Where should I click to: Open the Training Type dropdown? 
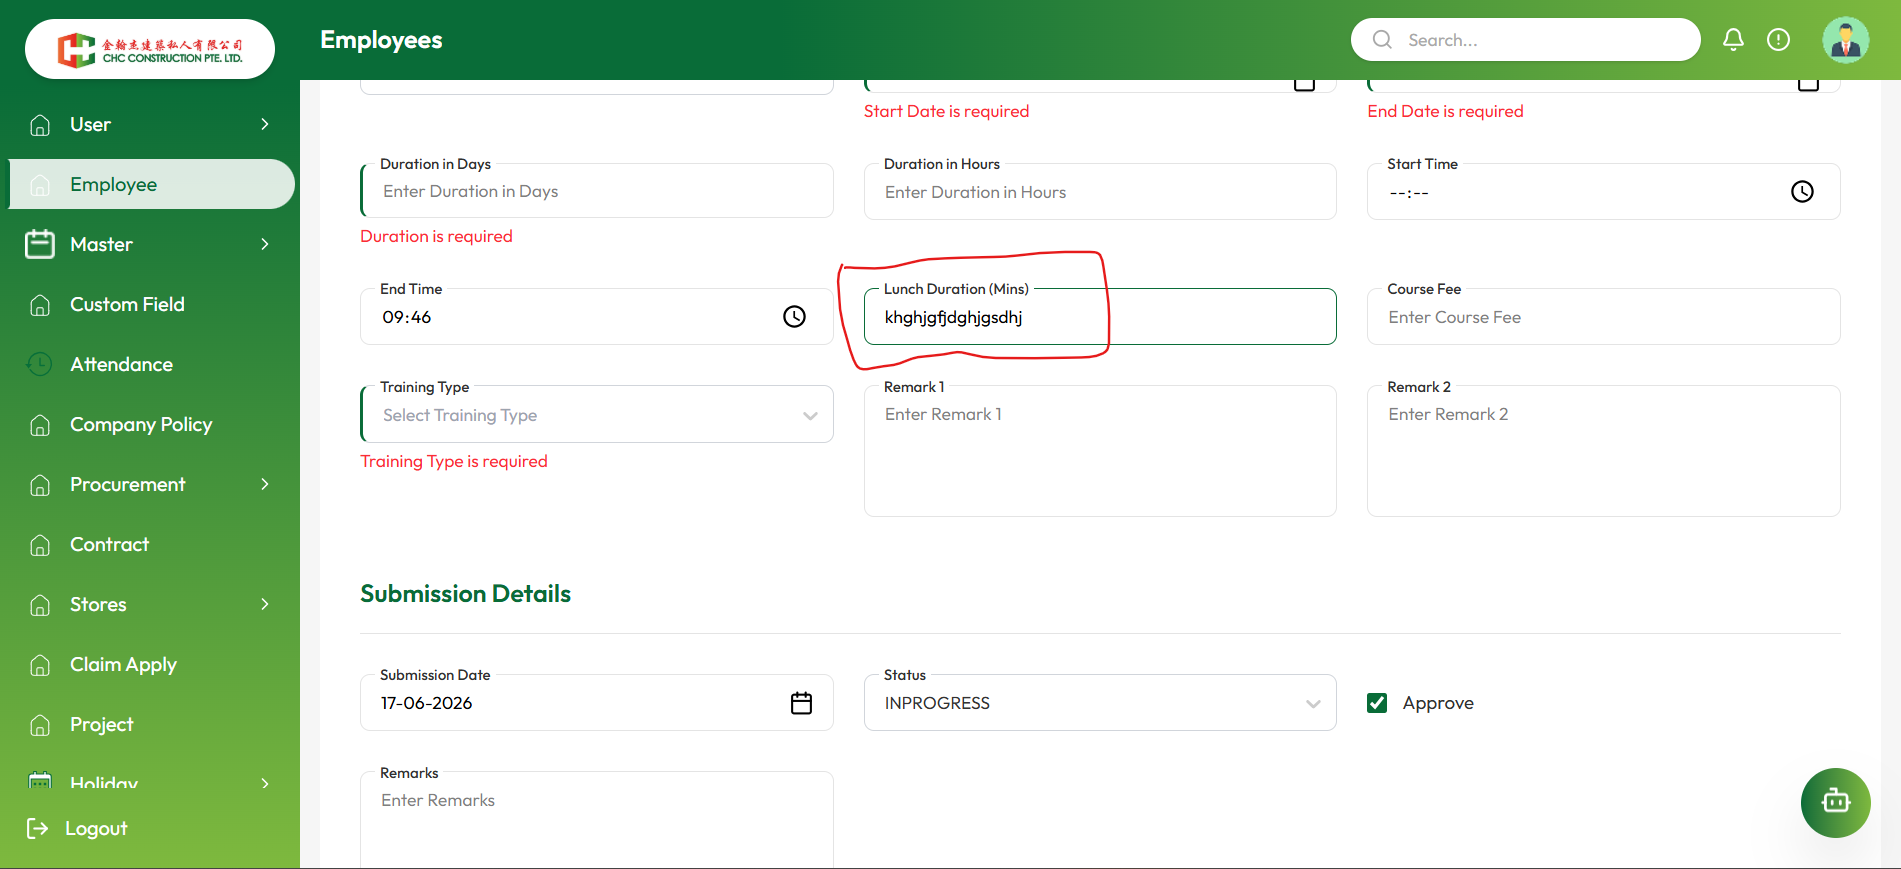[x=597, y=415]
